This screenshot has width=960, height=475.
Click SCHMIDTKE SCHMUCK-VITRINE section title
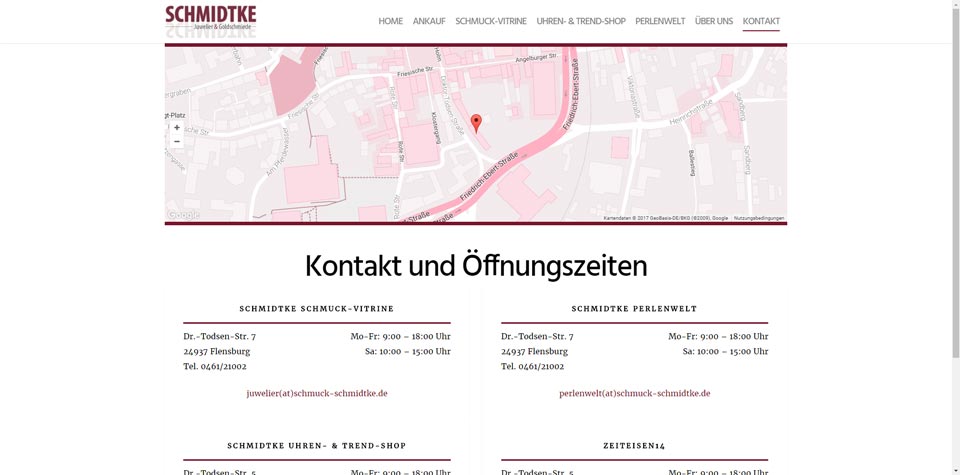pyautogui.click(x=317, y=309)
